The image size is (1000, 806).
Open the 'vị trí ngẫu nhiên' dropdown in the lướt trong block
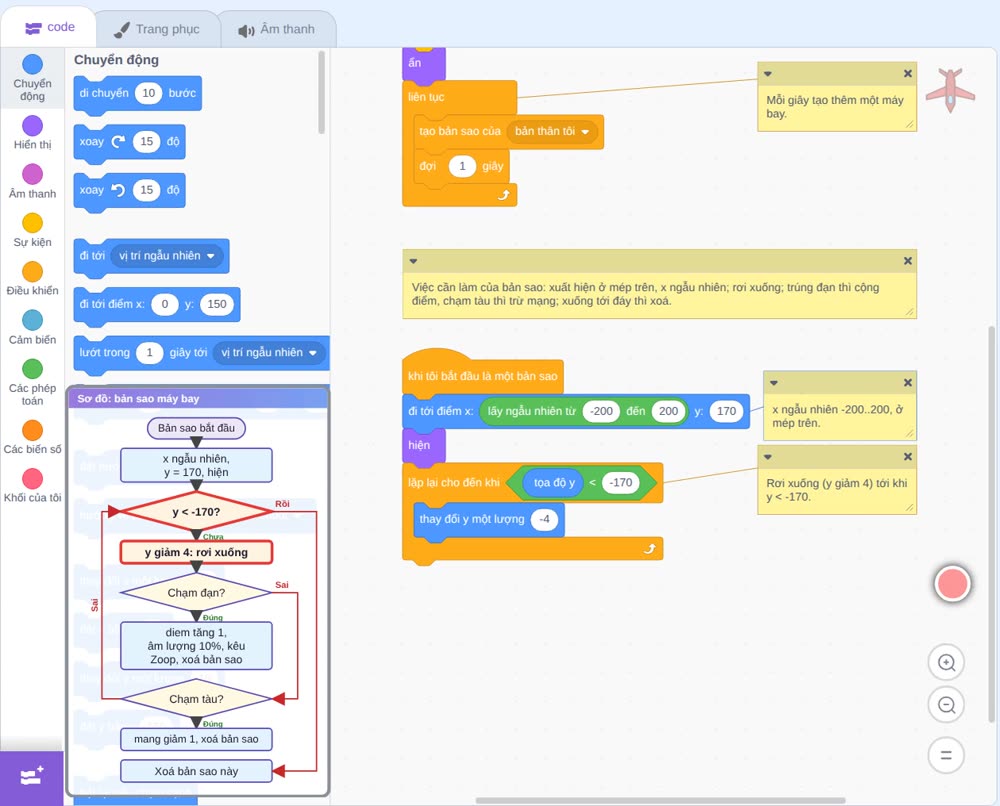268,353
